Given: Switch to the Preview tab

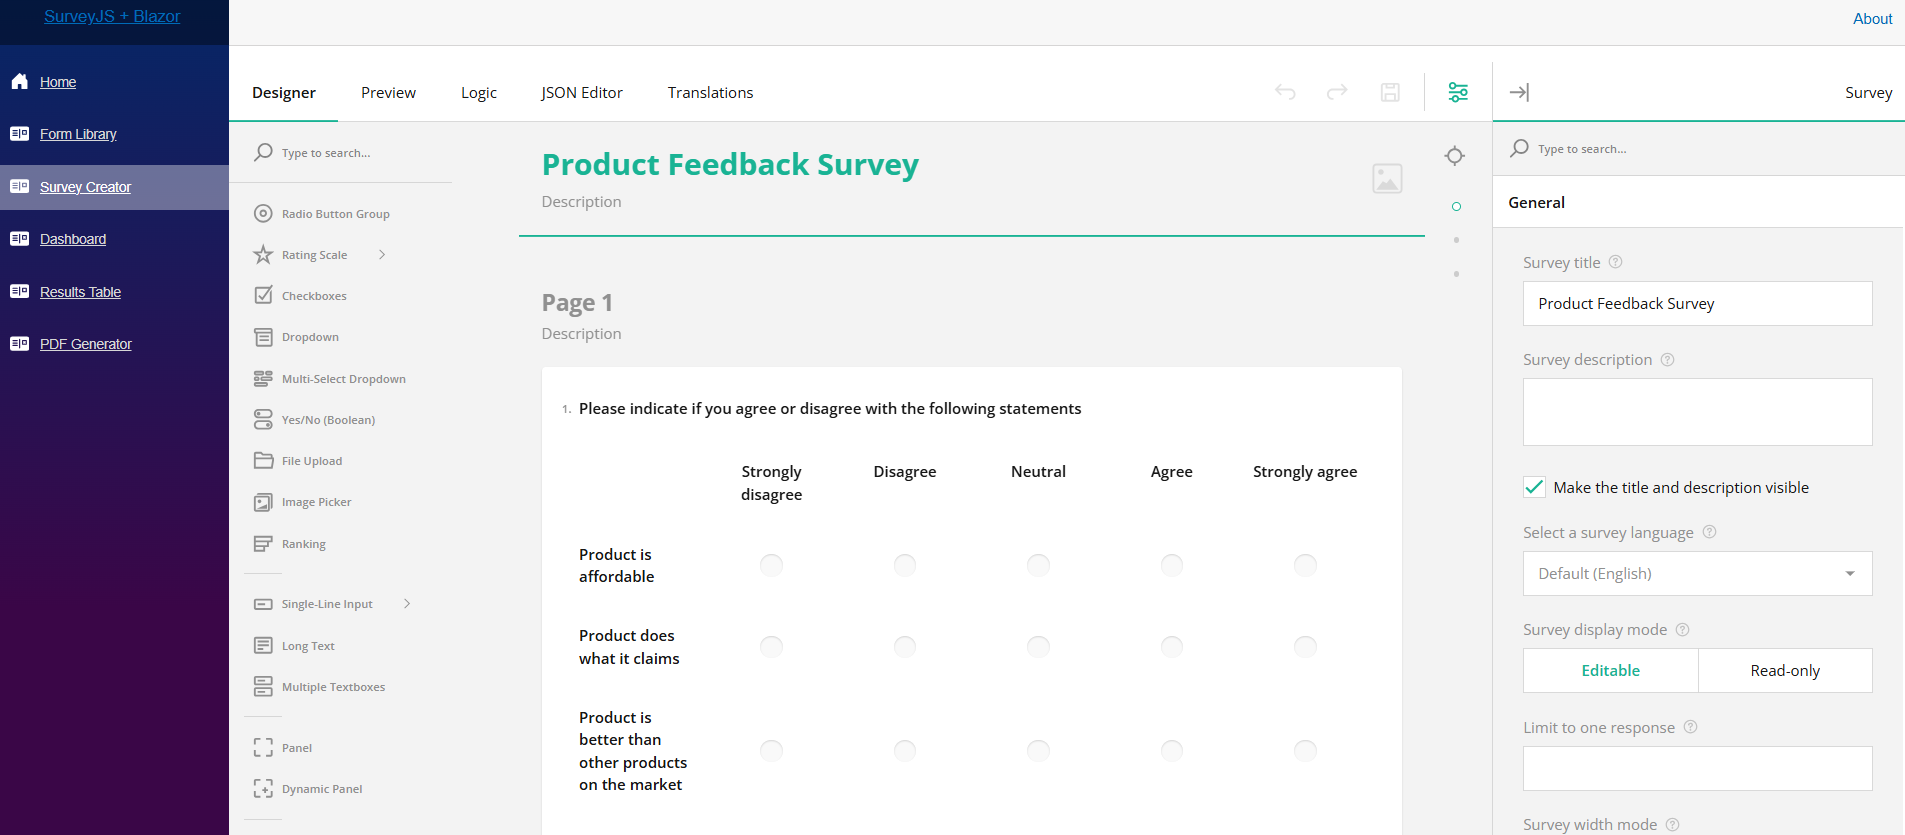Looking at the screenshot, I should [388, 92].
